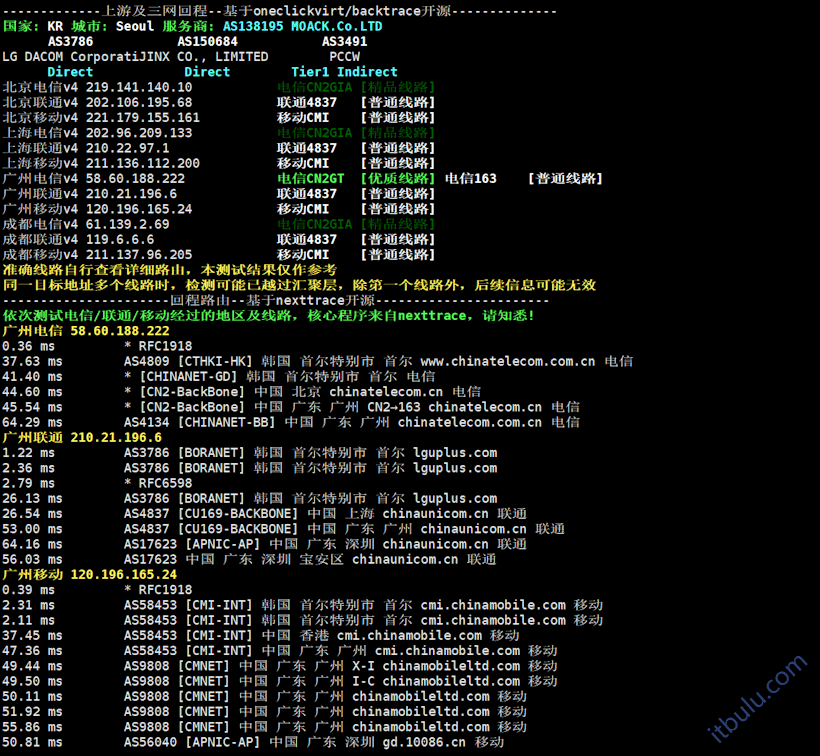Image resolution: width=820 pixels, height=756 pixels.
Task: Click the 广州移动 120.196.165.24 trace heading
Action: click(89, 574)
